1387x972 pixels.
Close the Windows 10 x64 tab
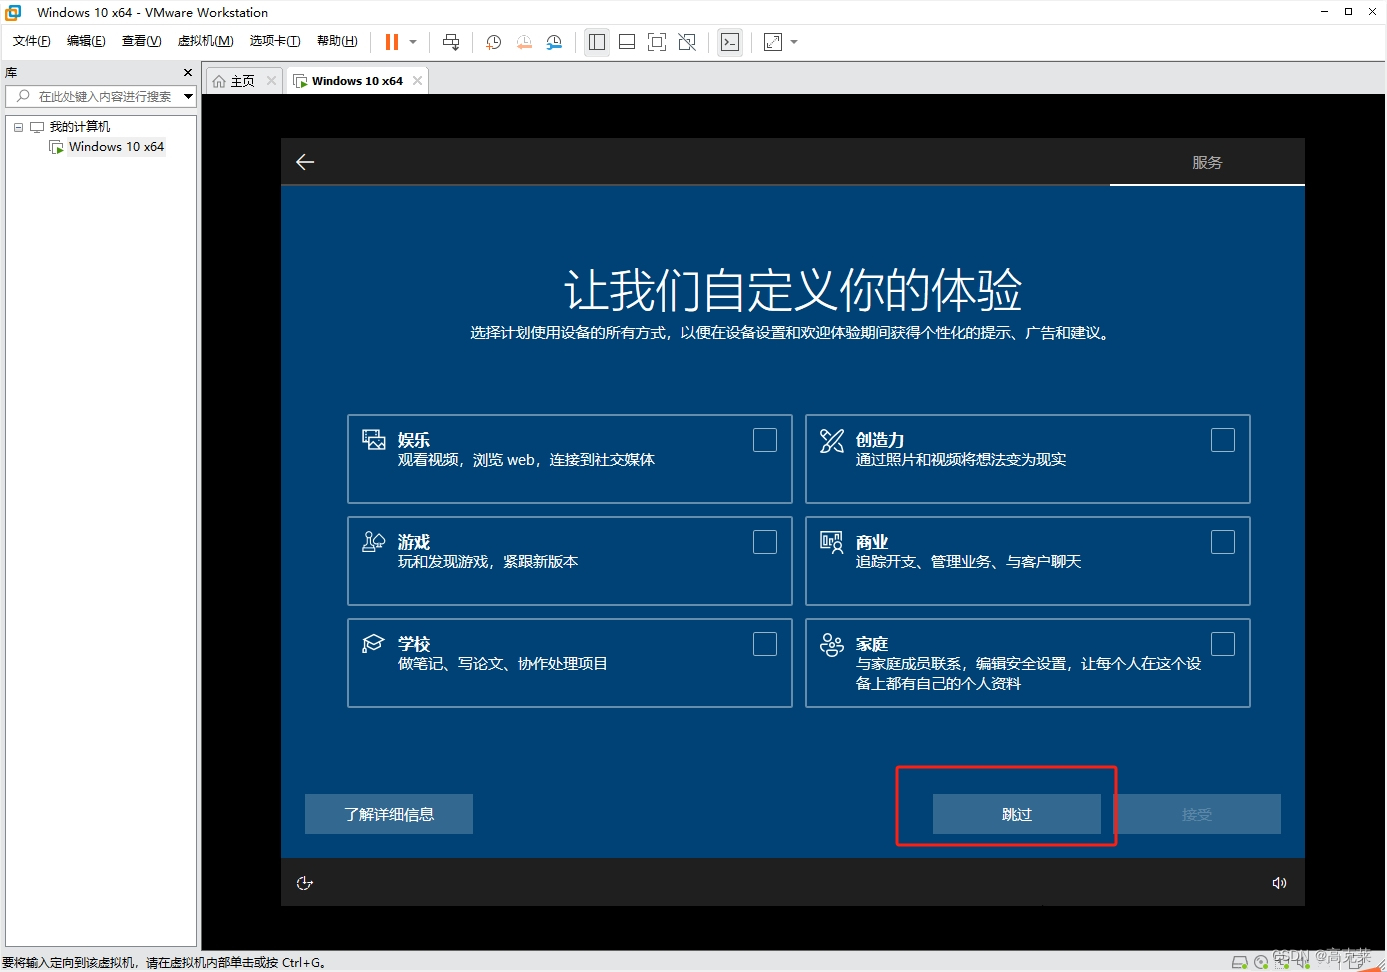[417, 81]
